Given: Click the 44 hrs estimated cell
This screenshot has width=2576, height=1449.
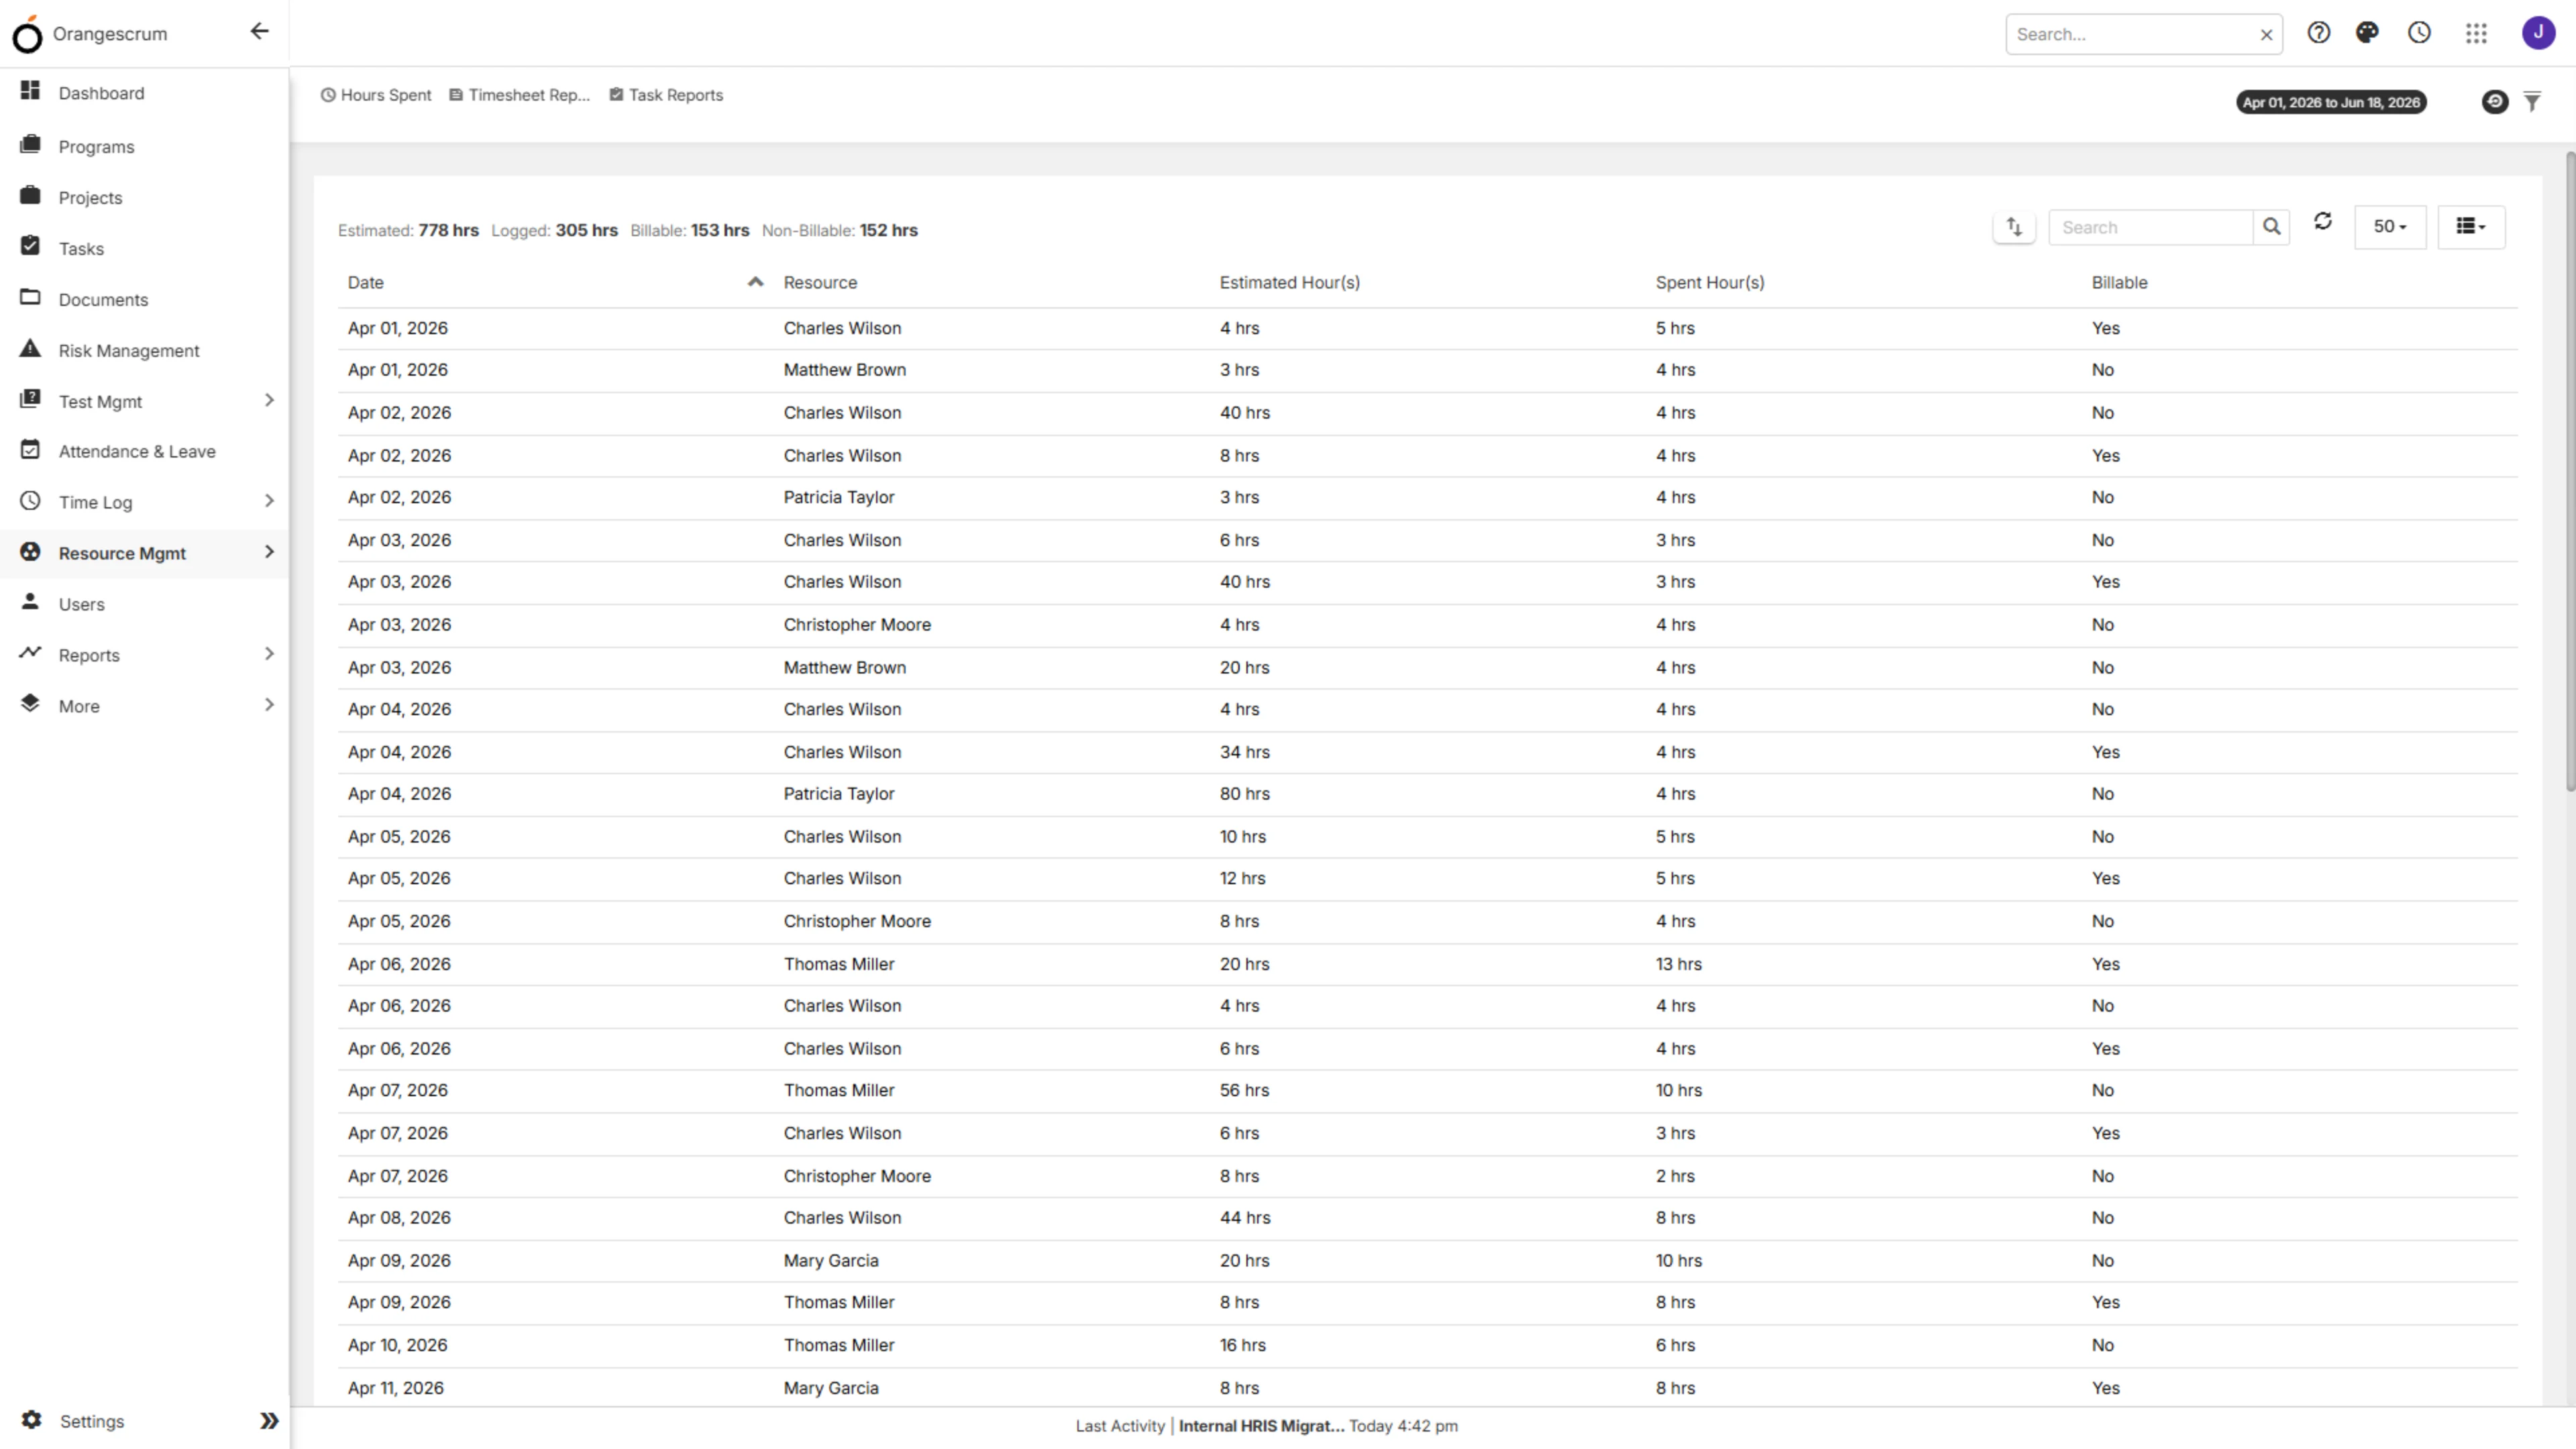Looking at the screenshot, I should (1244, 1217).
